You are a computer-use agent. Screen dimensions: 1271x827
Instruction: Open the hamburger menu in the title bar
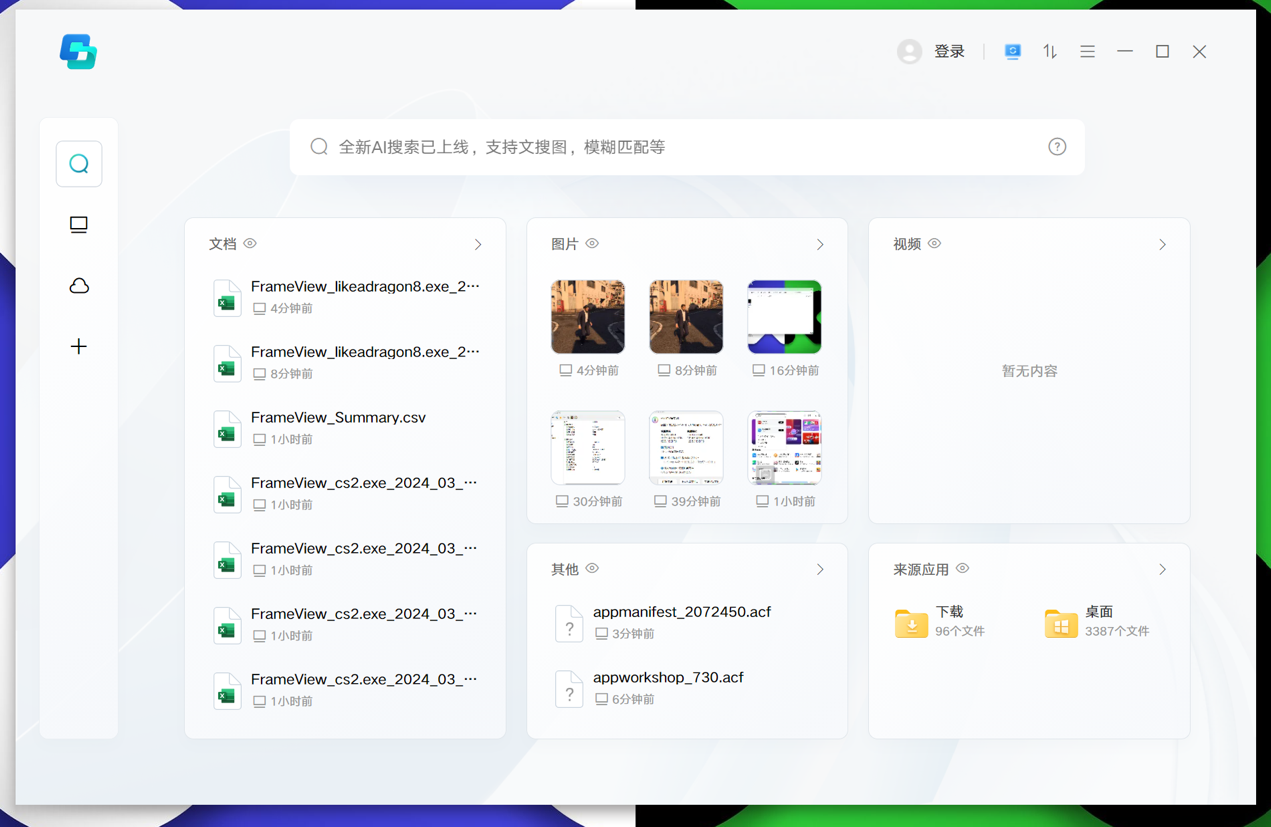click(1087, 51)
